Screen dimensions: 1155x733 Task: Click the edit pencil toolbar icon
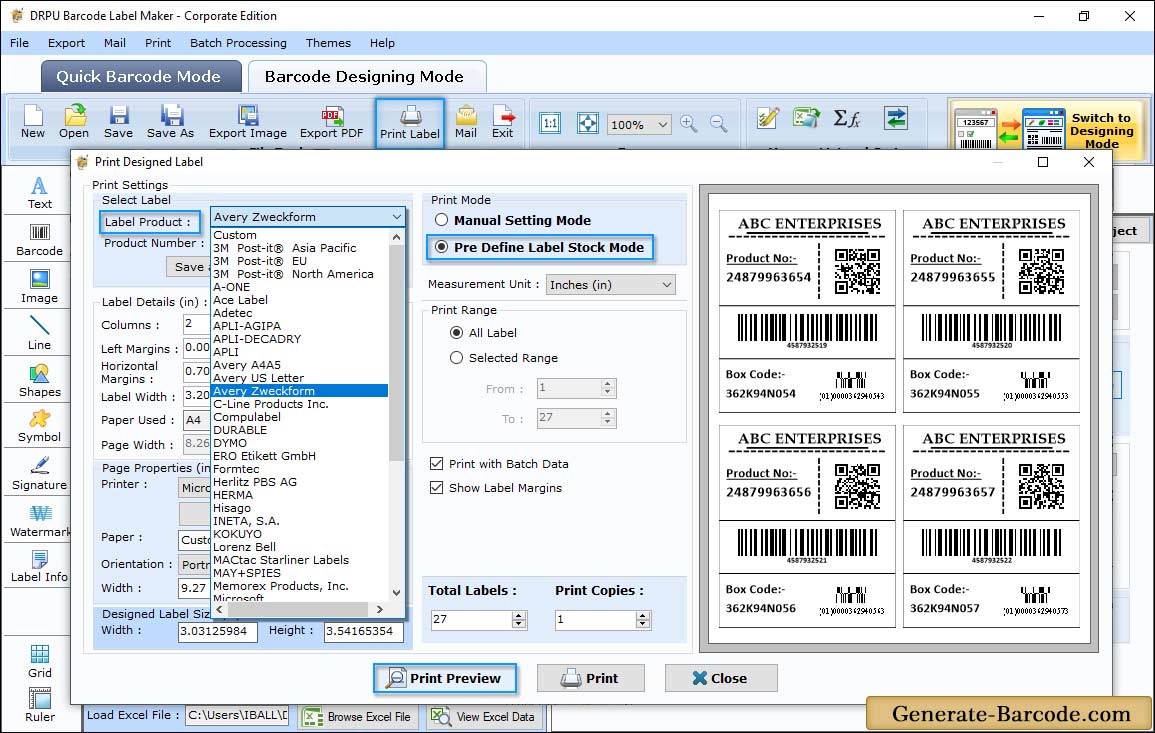click(x=768, y=118)
